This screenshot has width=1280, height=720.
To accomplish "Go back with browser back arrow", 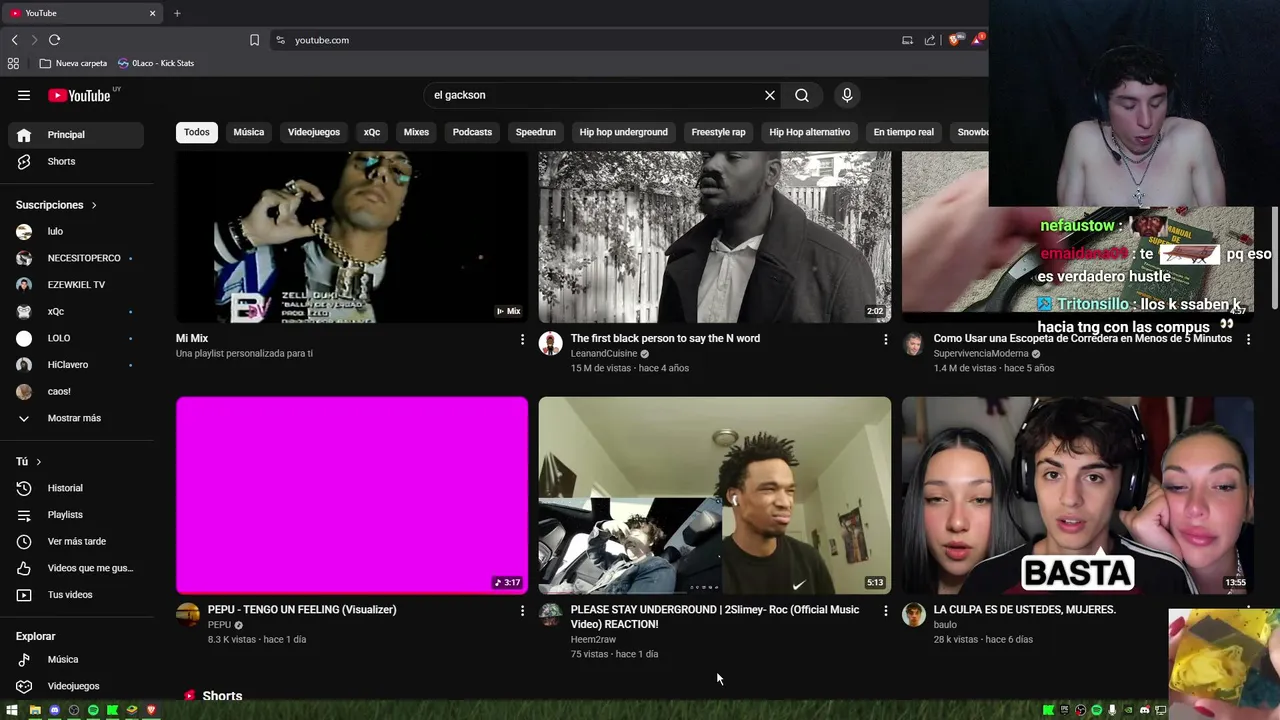I will (x=14, y=40).
